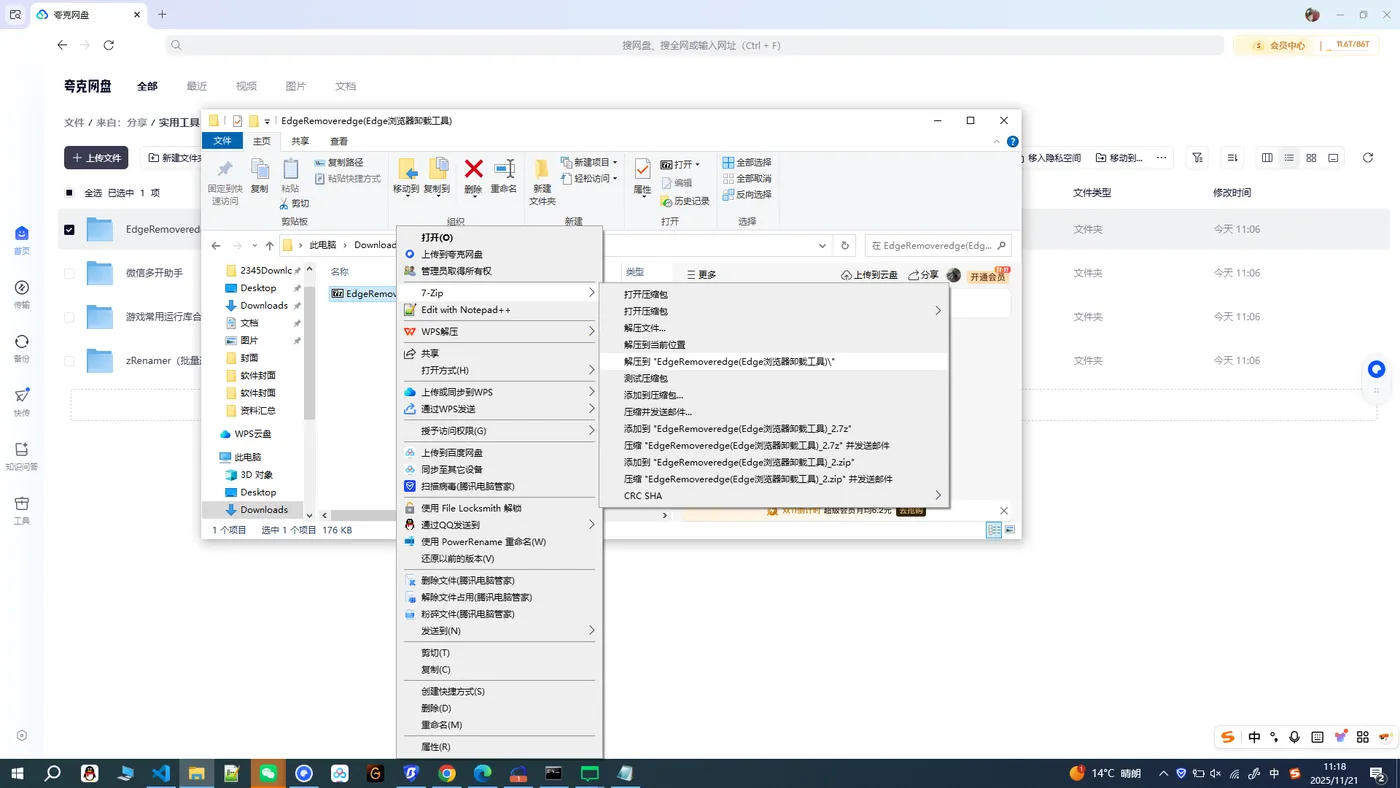Click 全部选择 in Explorer ribbon
This screenshot has width=1400, height=788.
pos(747,162)
